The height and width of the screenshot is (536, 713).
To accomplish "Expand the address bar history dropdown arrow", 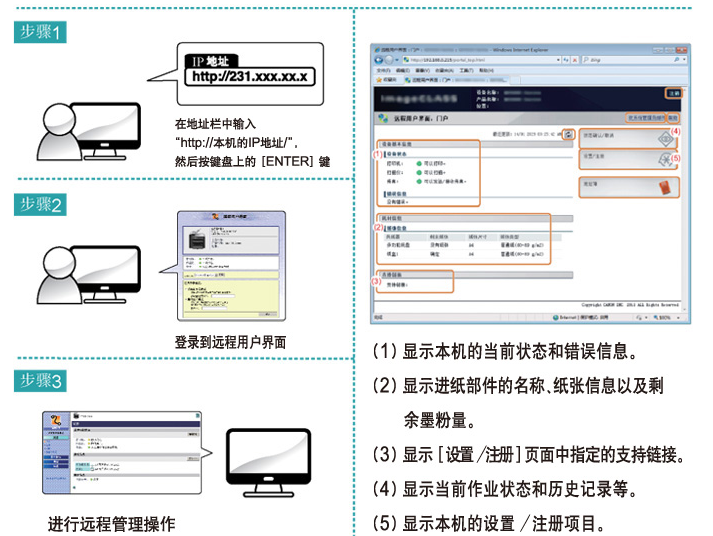I will 558,60.
